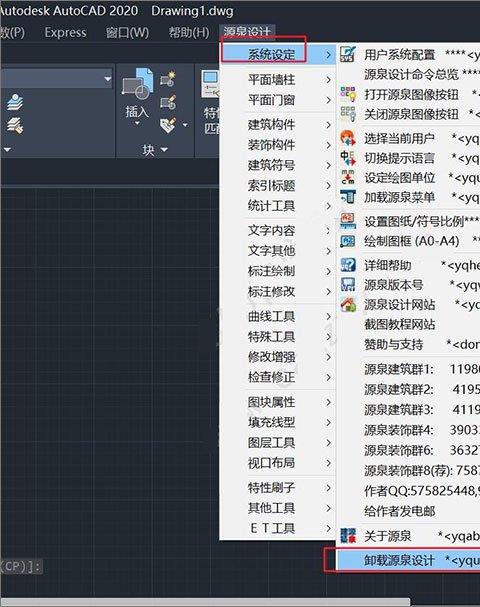Click the layer match pencil icon
This screenshot has height=607, width=480.
coord(15,125)
